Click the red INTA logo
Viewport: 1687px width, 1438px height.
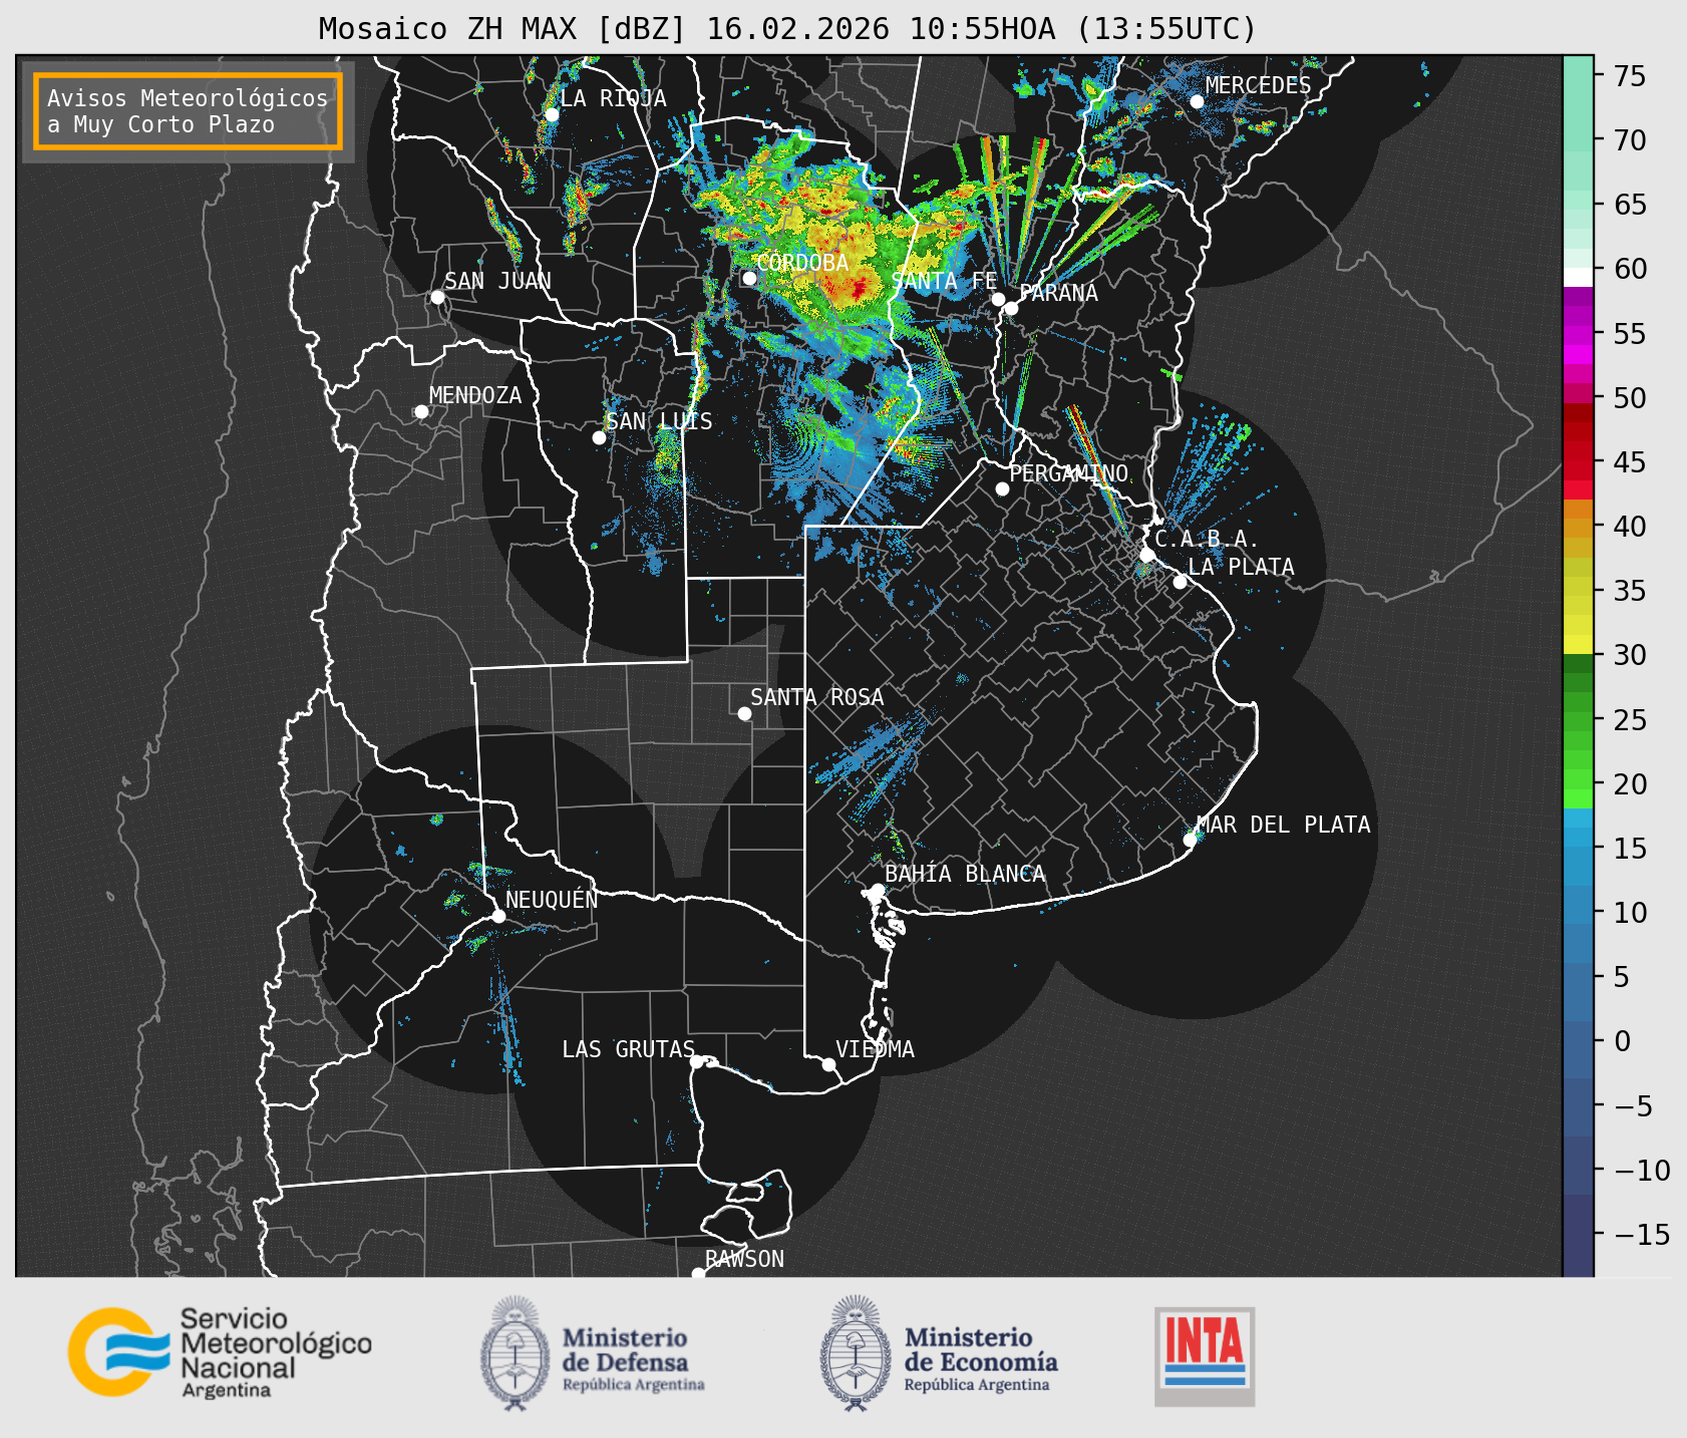click(x=1204, y=1357)
